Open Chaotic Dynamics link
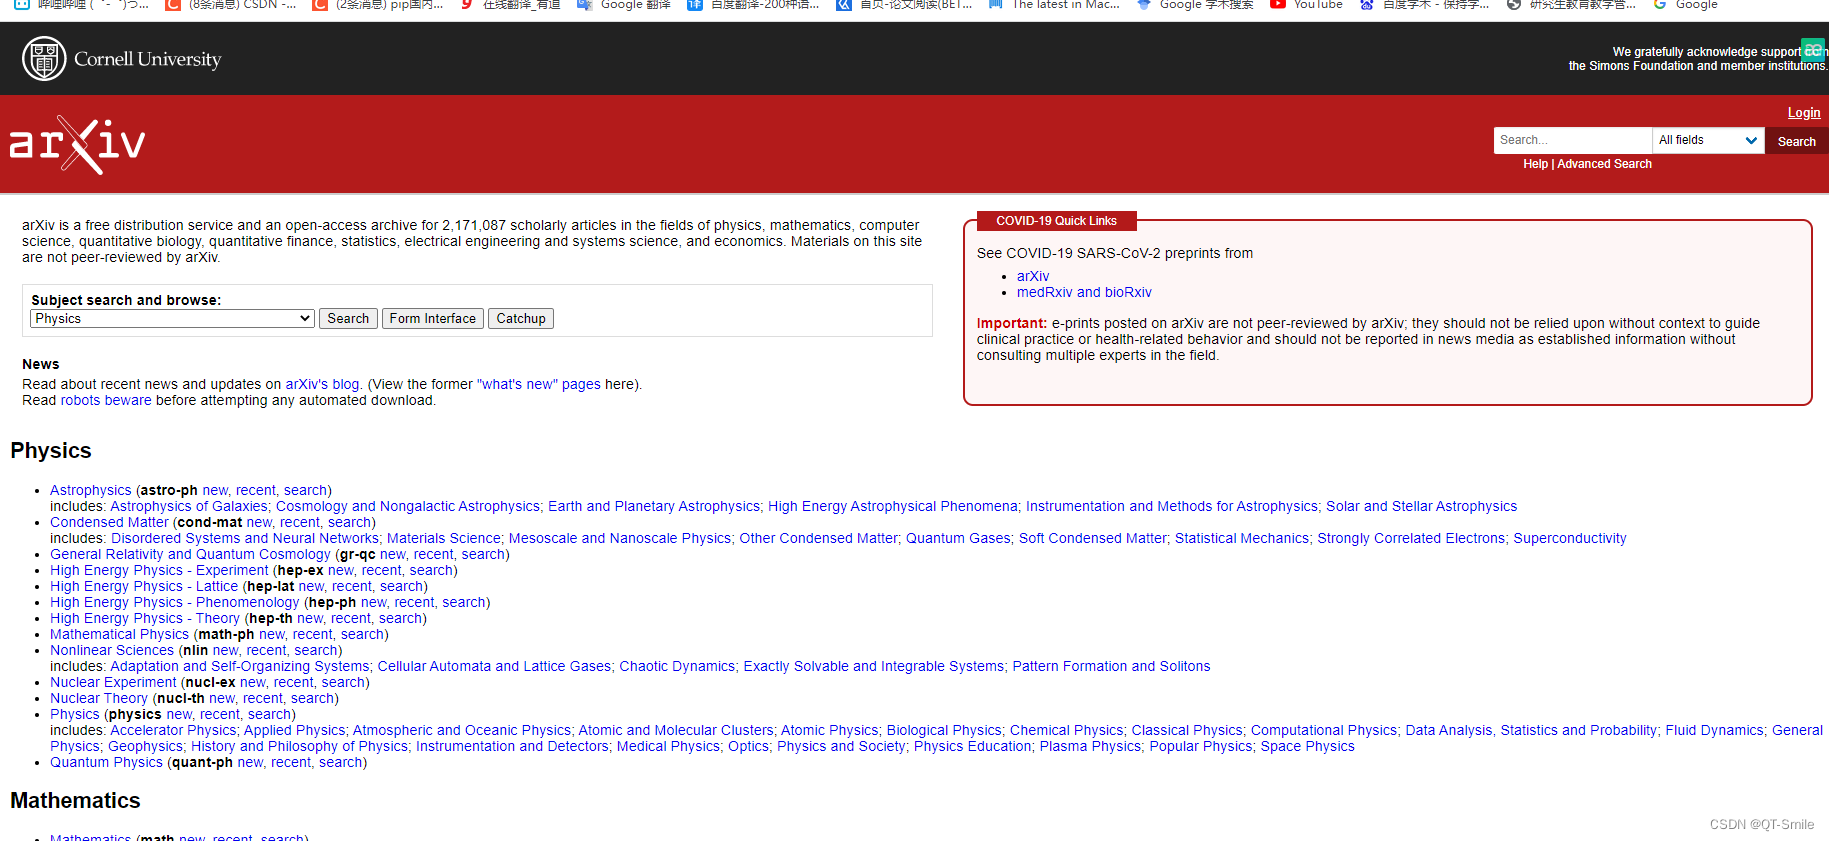This screenshot has height=841, width=1829. (677, 666)
